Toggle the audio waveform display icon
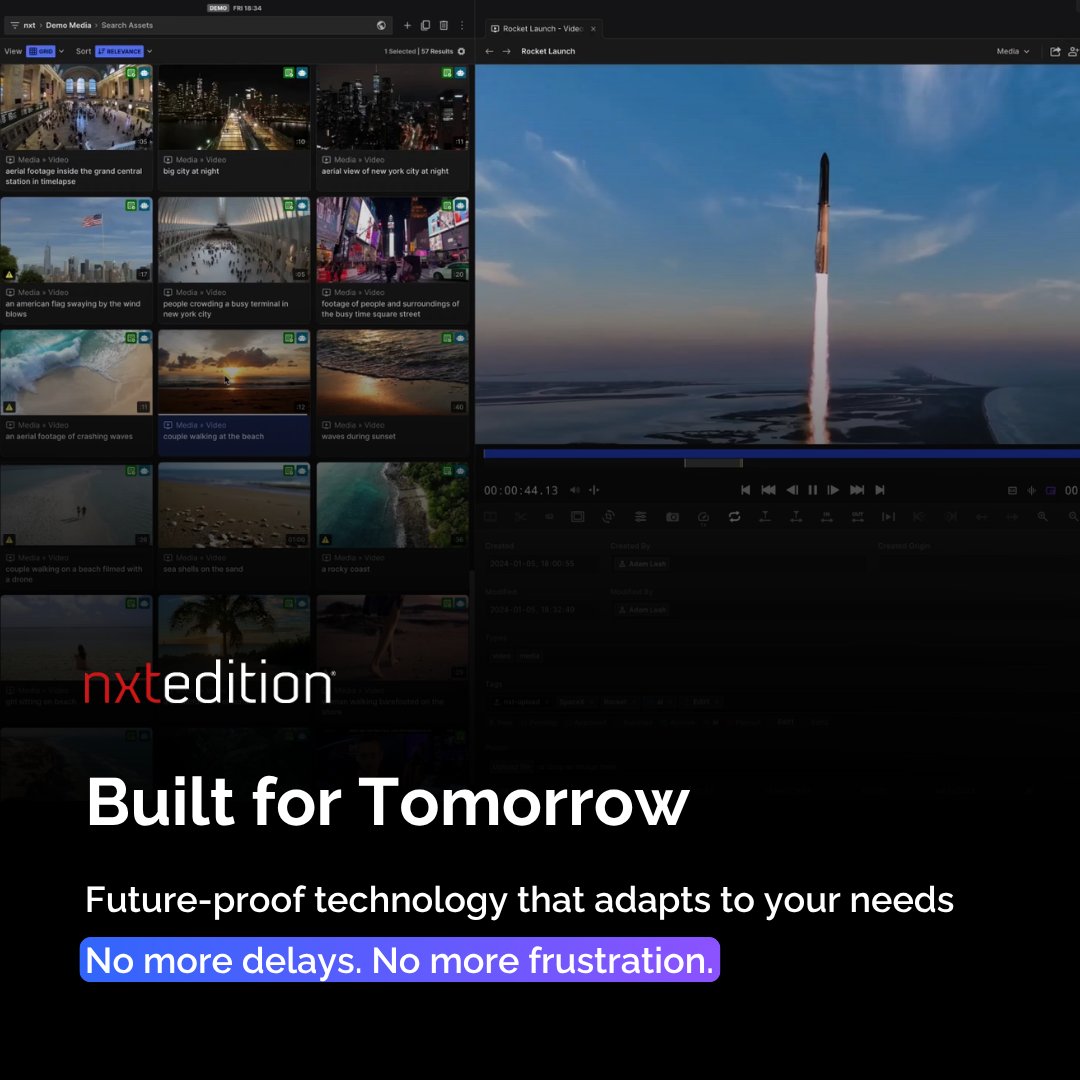 pos(1032,490)
